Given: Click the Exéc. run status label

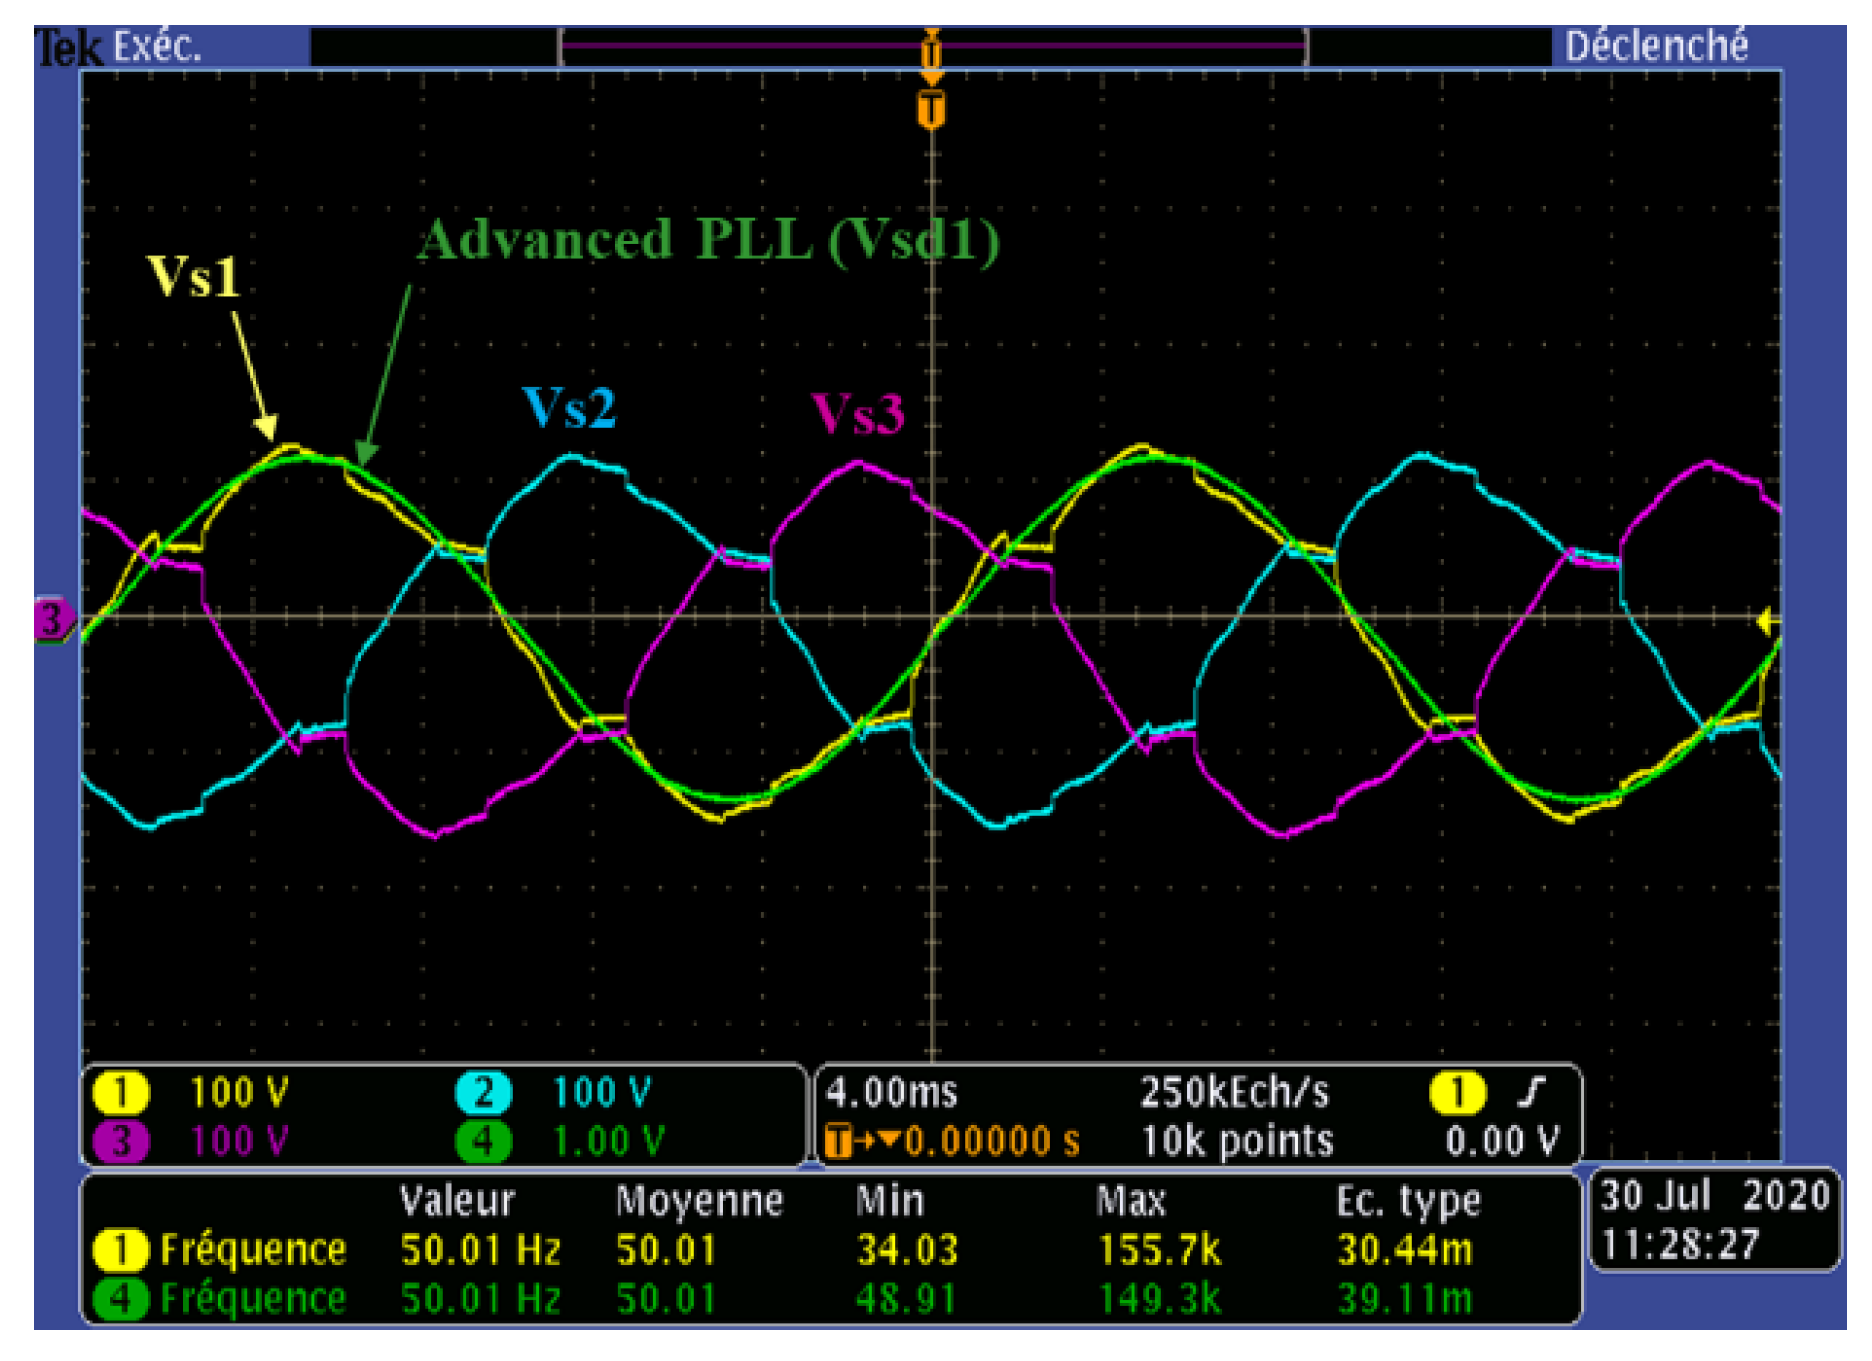Looking at the screenshot, I should pyautogui.click(x=157, y=46).
